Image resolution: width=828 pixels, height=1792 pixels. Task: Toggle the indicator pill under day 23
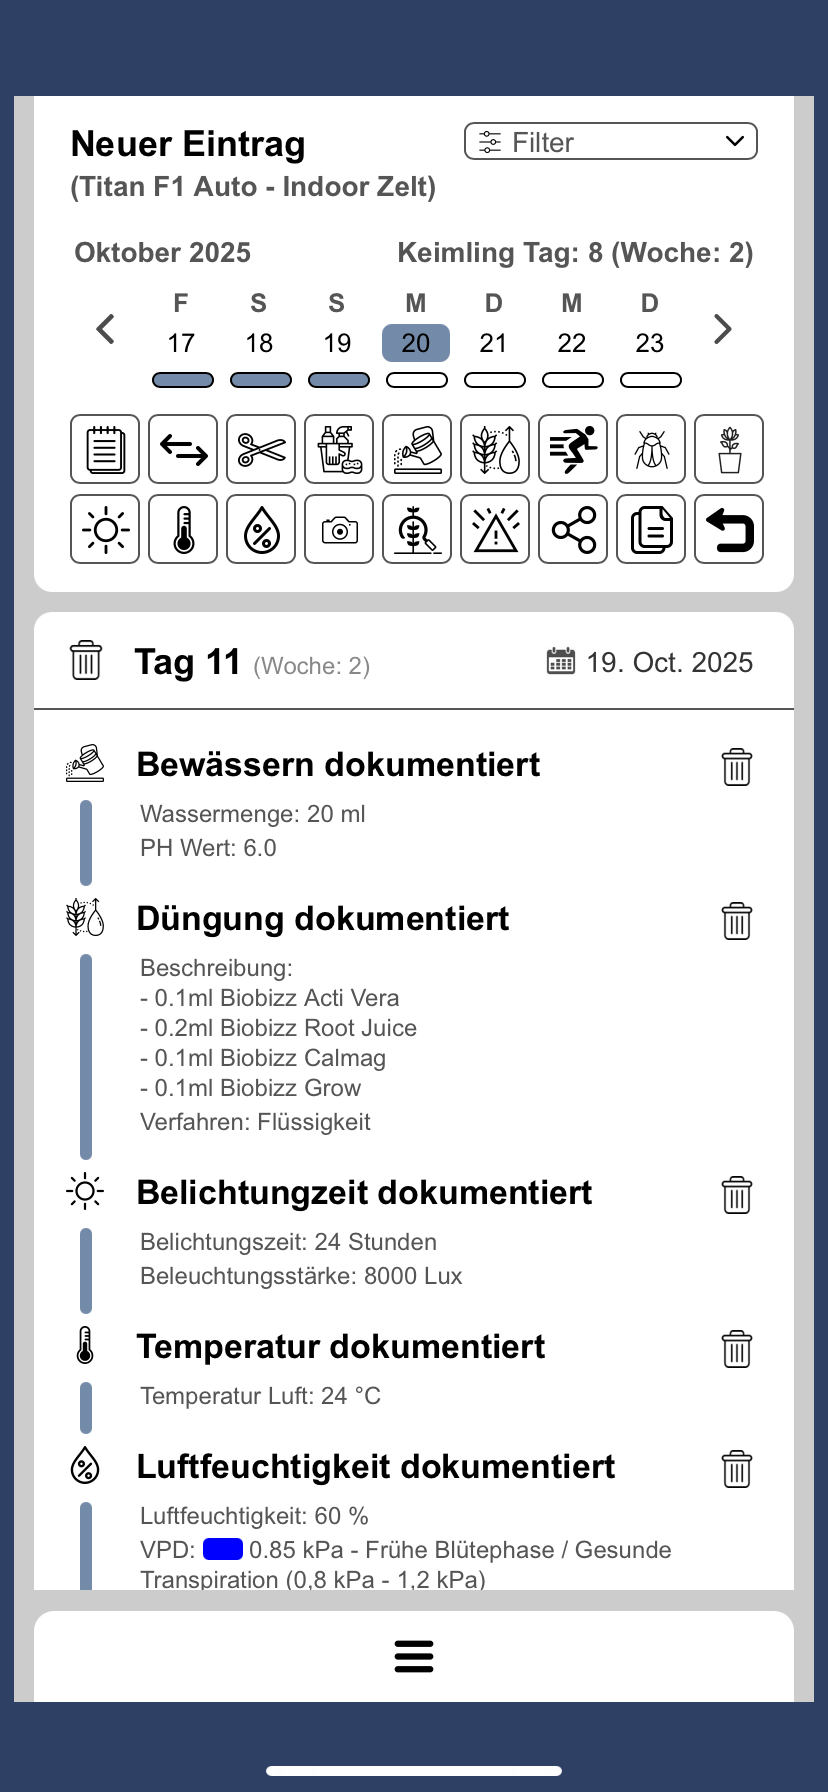(650, 380)
